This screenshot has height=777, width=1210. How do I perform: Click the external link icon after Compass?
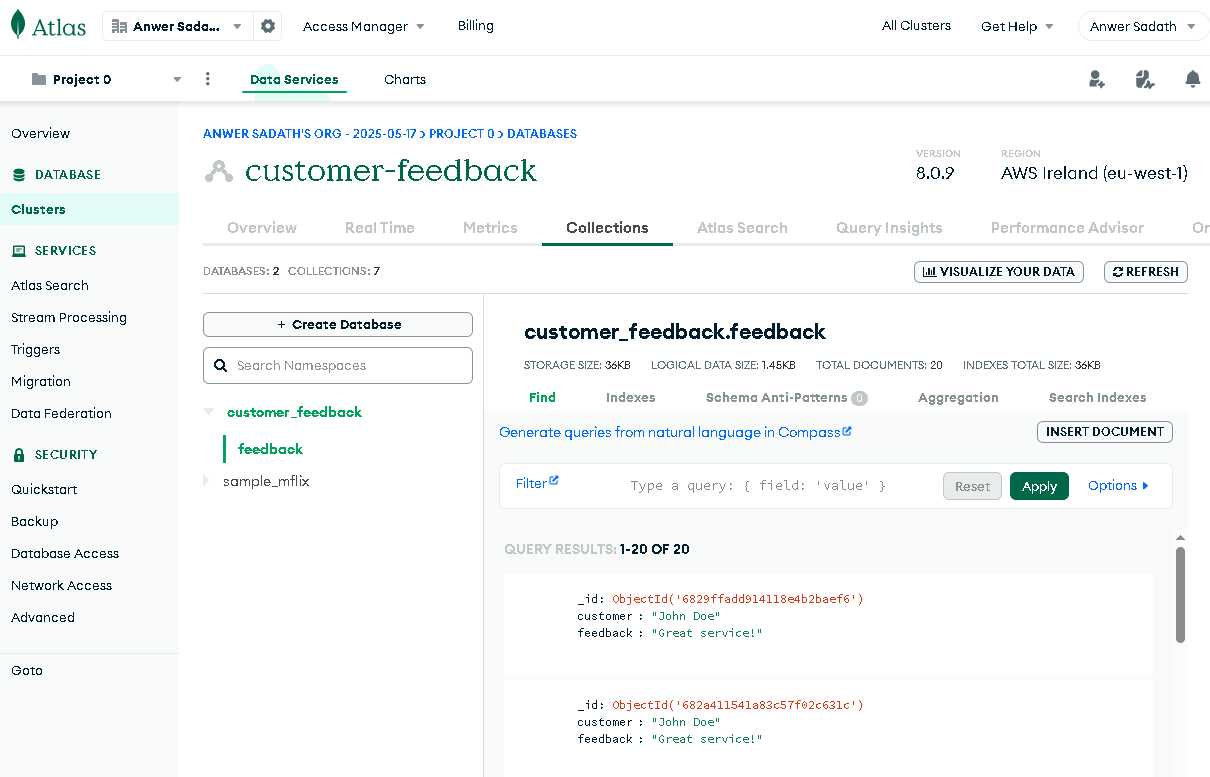[x=847, y=431]
